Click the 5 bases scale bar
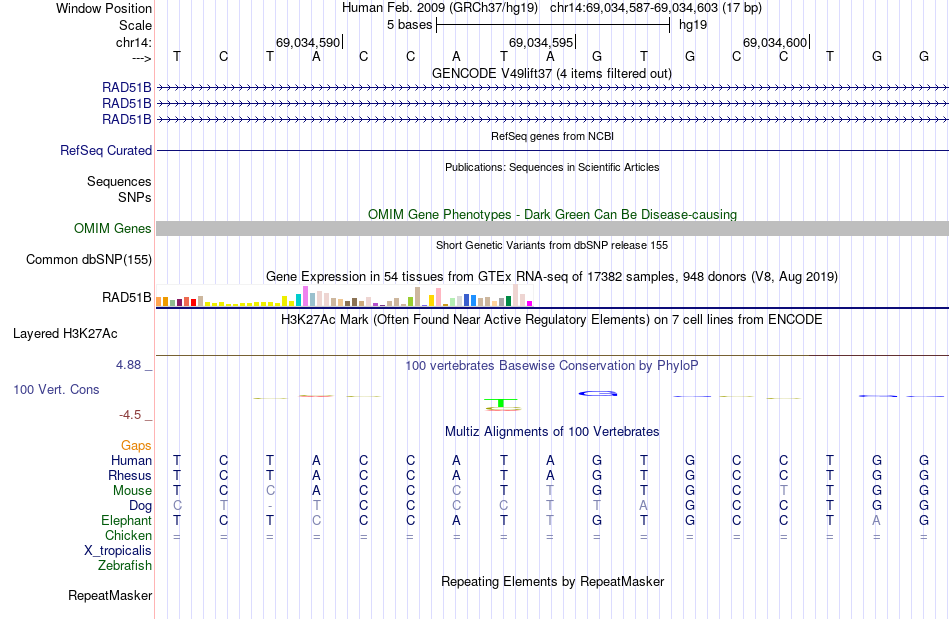 [x=553, y=25]
